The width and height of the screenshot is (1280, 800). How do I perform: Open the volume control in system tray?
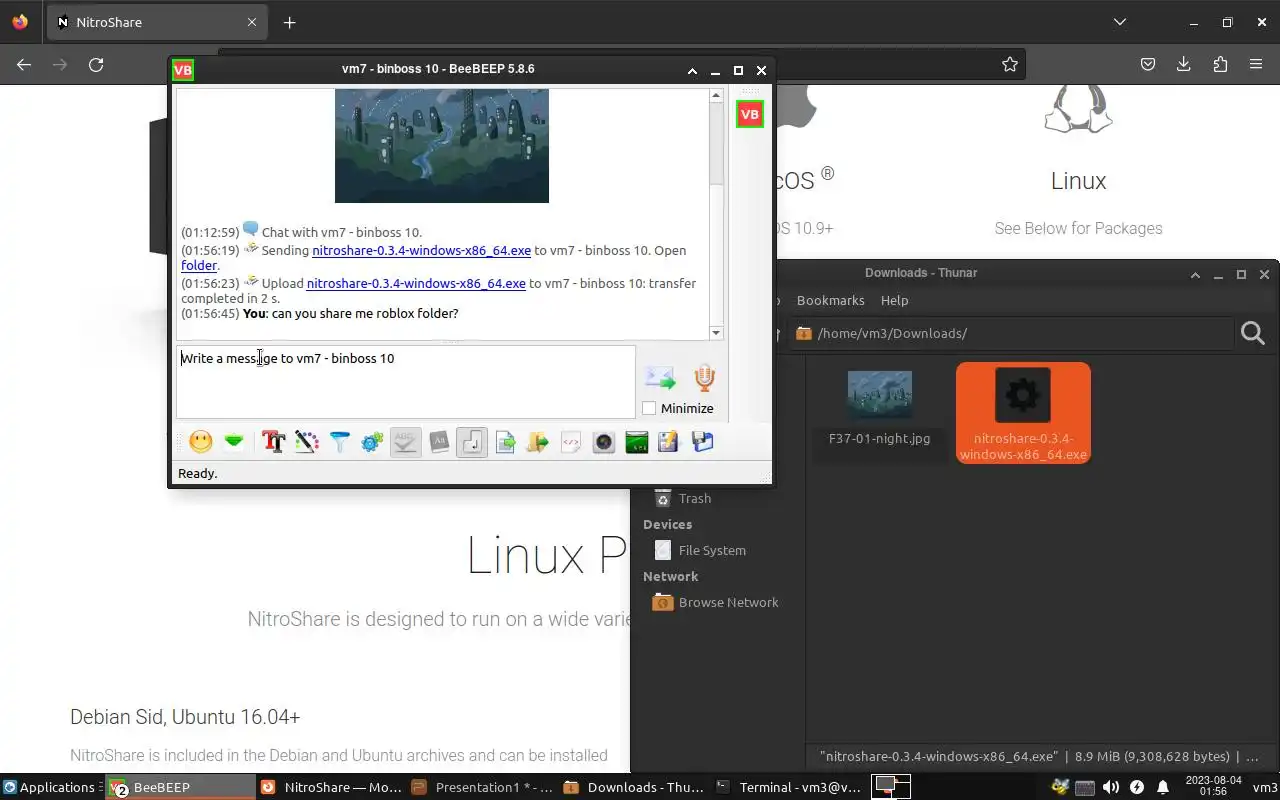1110,787
